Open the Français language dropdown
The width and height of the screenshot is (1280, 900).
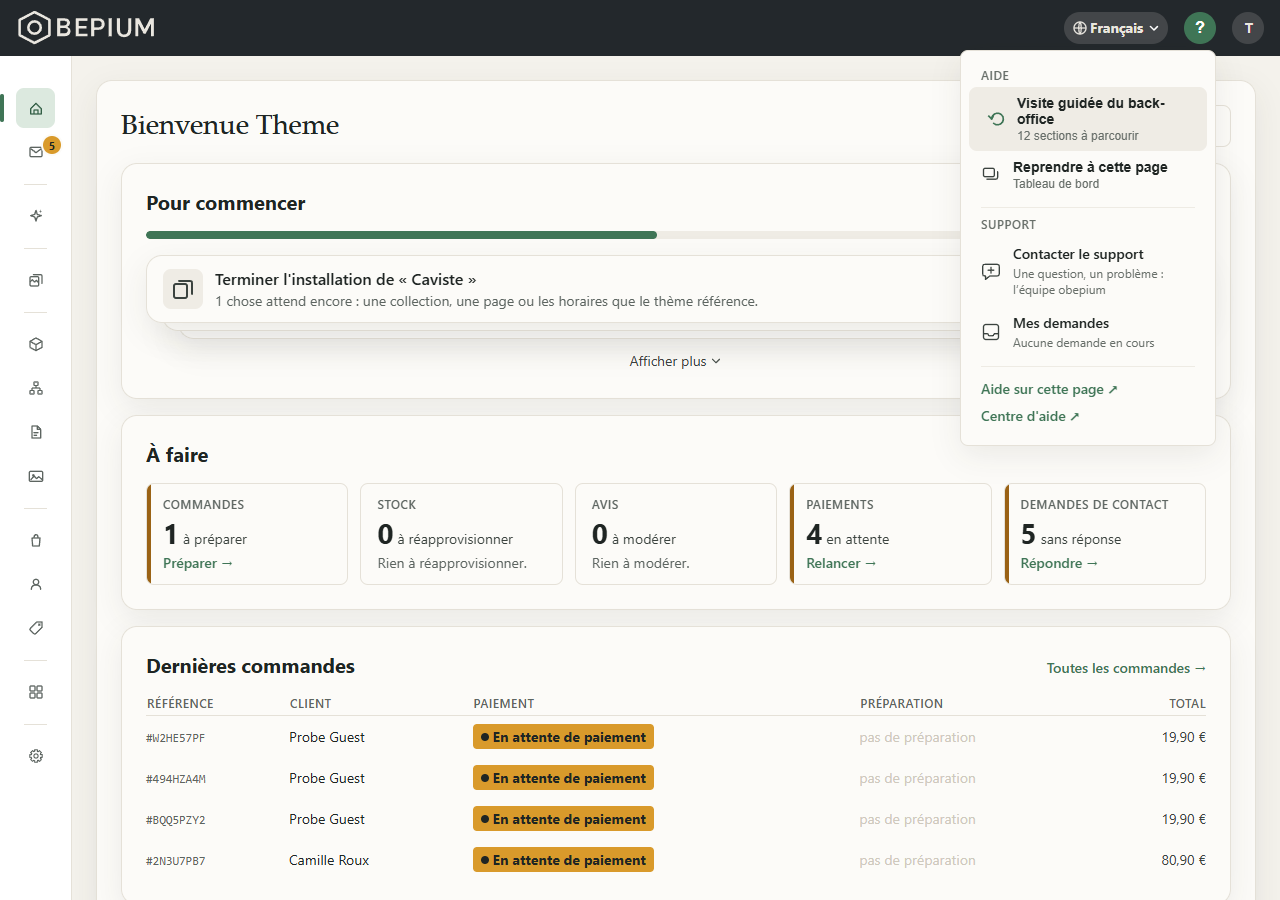tap(1116, 28)
